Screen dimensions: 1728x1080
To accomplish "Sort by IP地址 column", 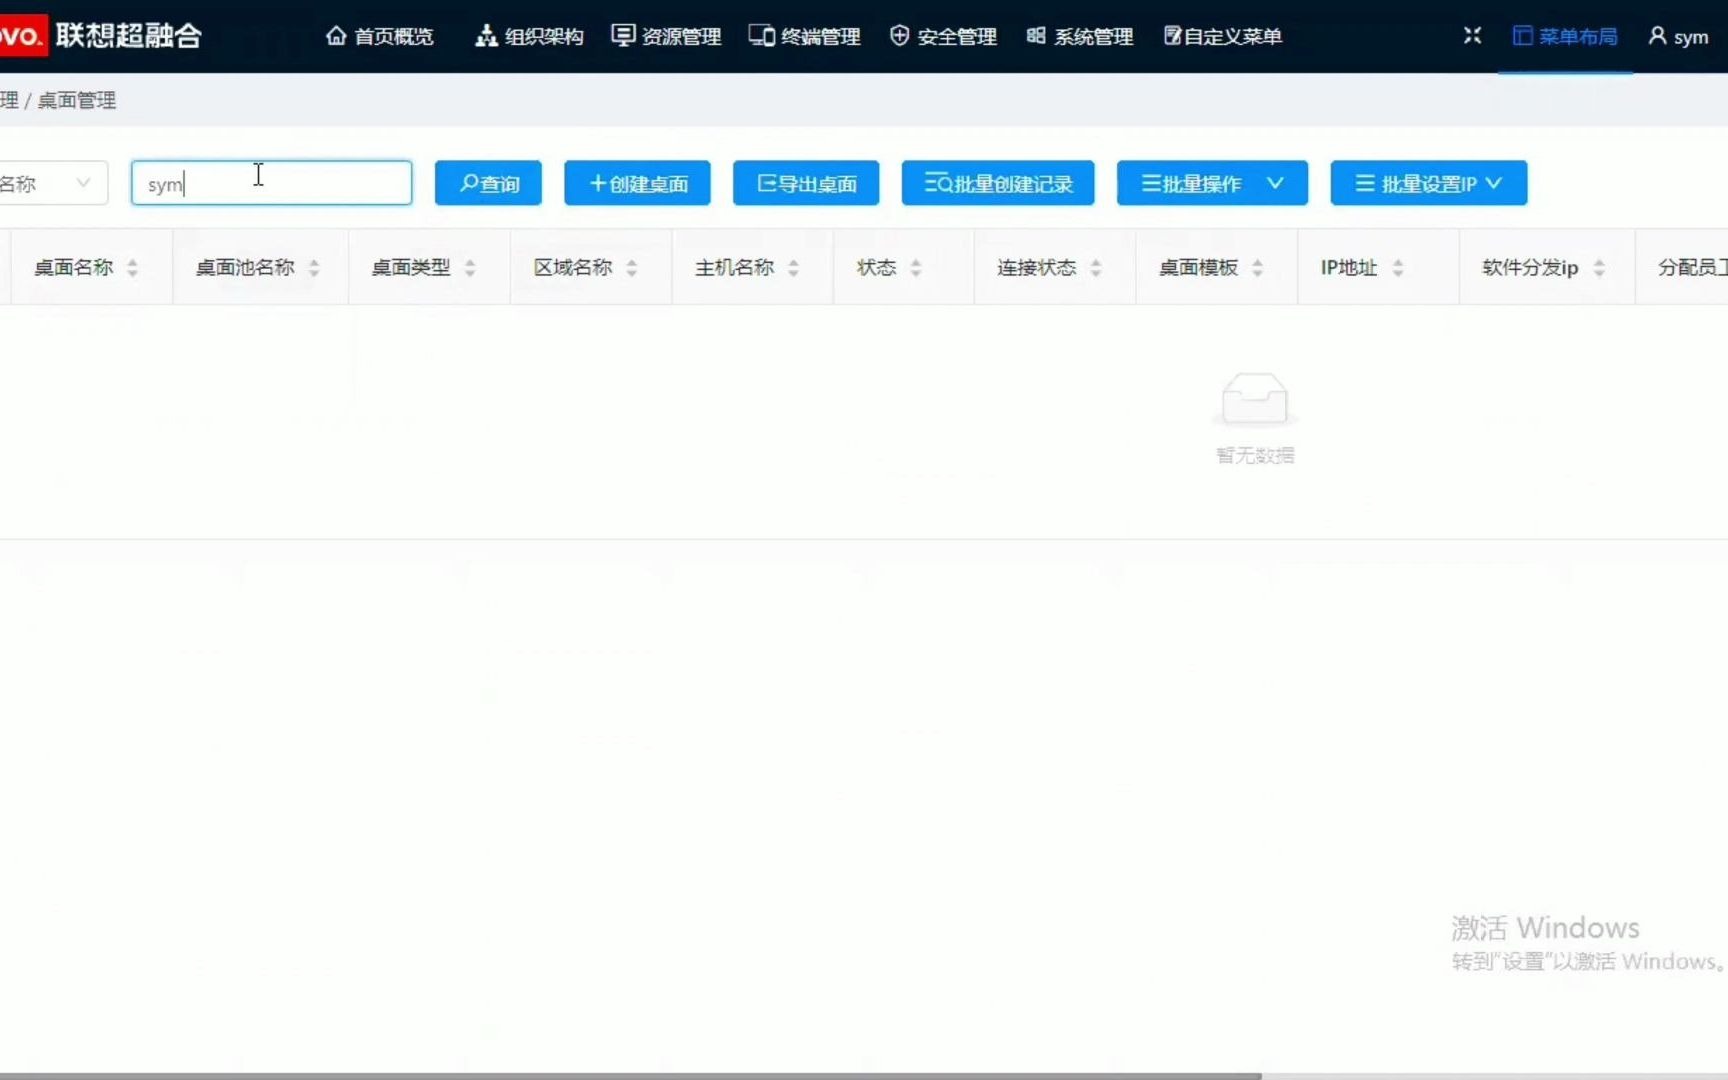I will (x=1398, y=268).
